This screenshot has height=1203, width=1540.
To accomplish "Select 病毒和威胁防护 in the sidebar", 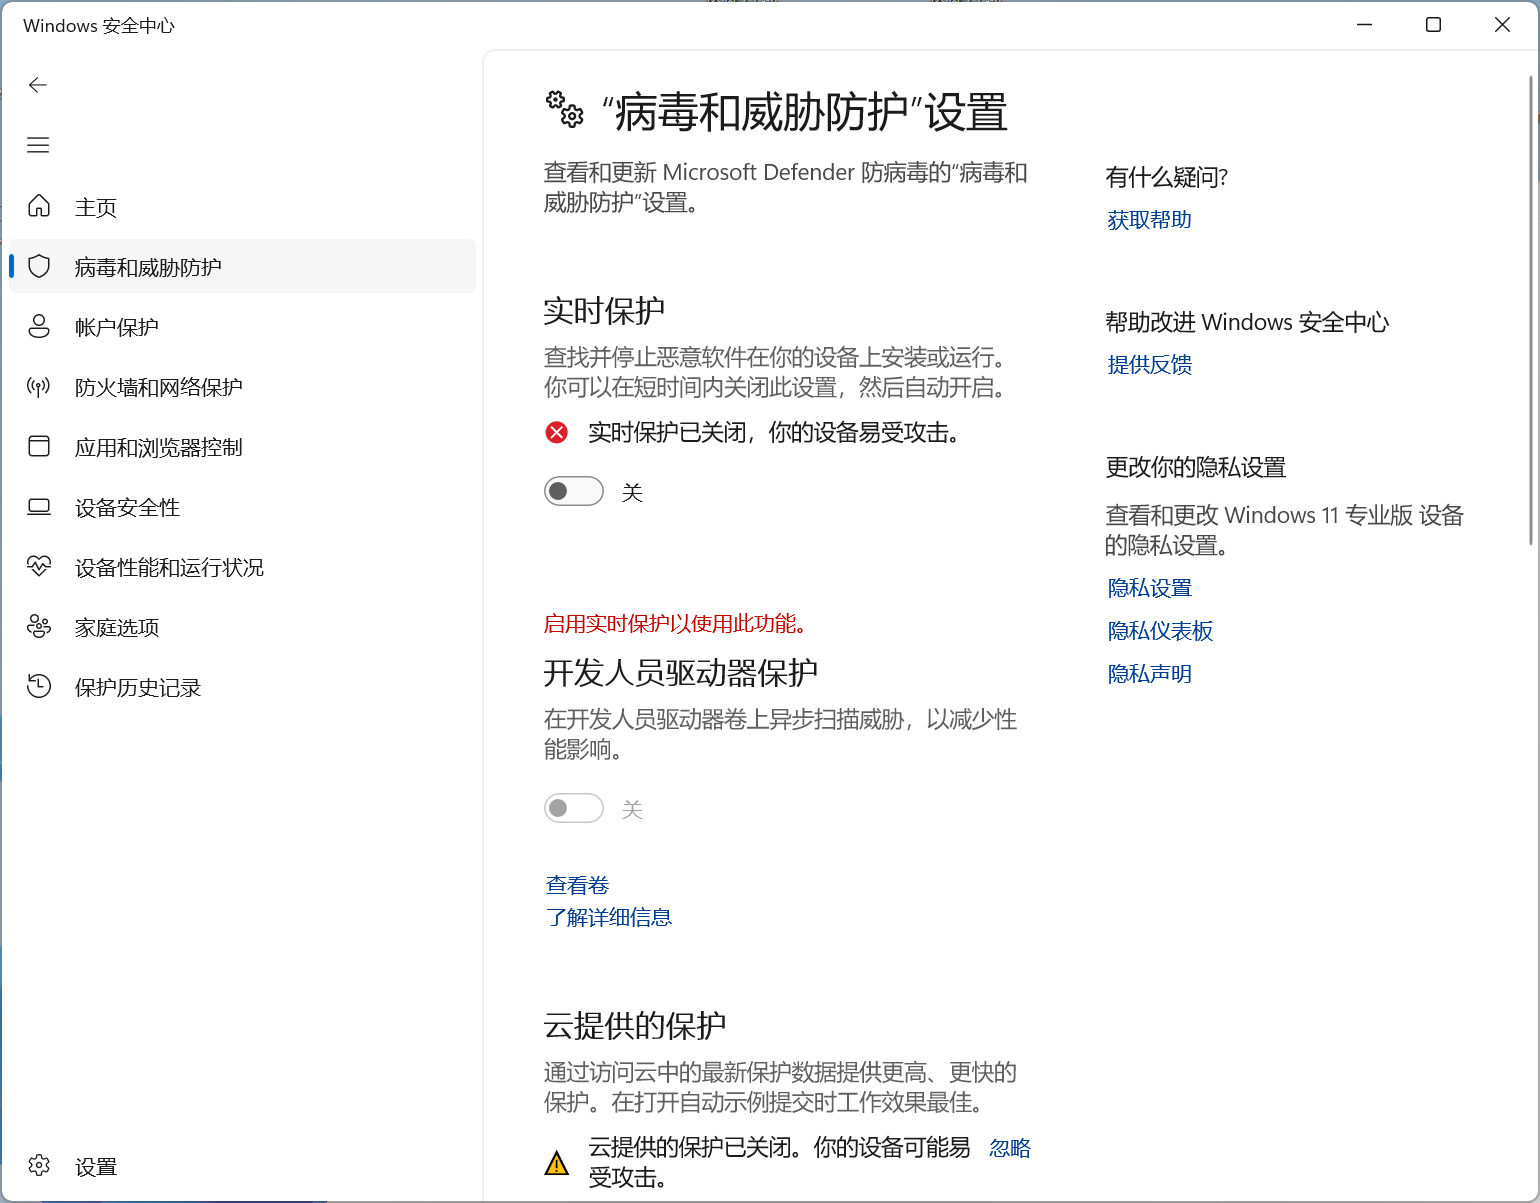I will pos(242,267).
